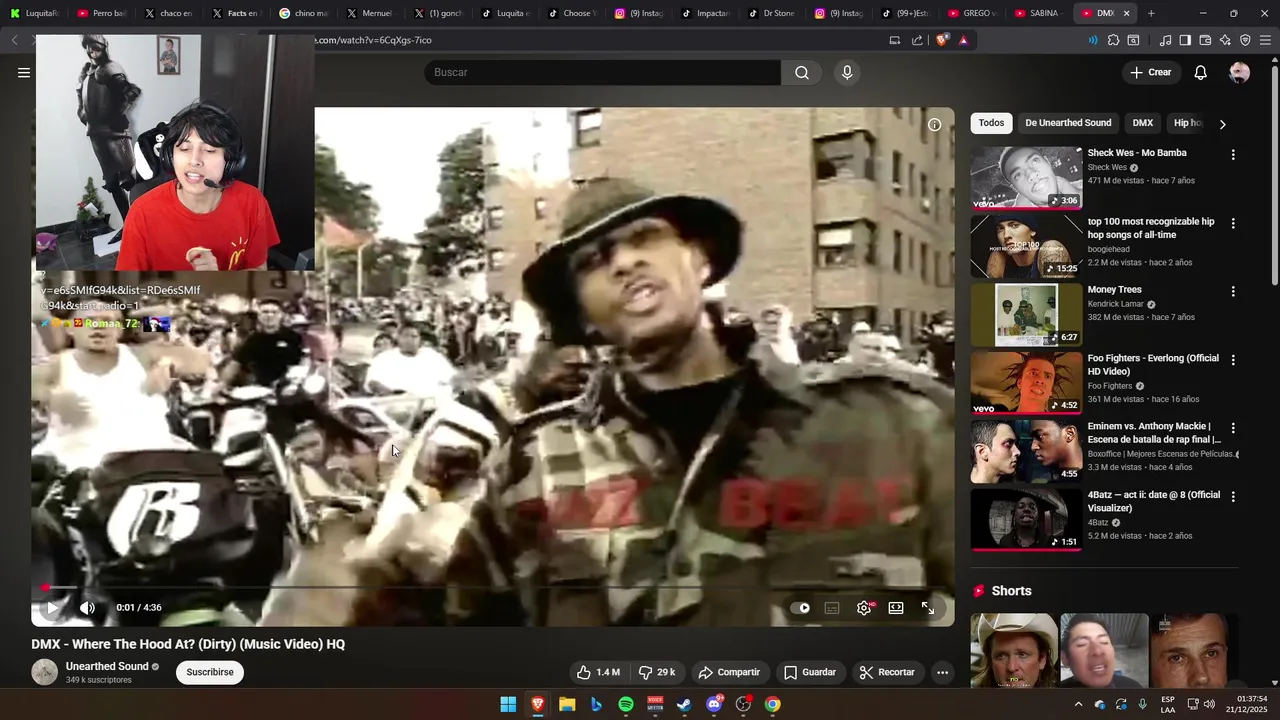Image resolution: width=1280 pixels, height=720 pixels.
Task: Switch to the GREGO browser tab
Action: 970,13
